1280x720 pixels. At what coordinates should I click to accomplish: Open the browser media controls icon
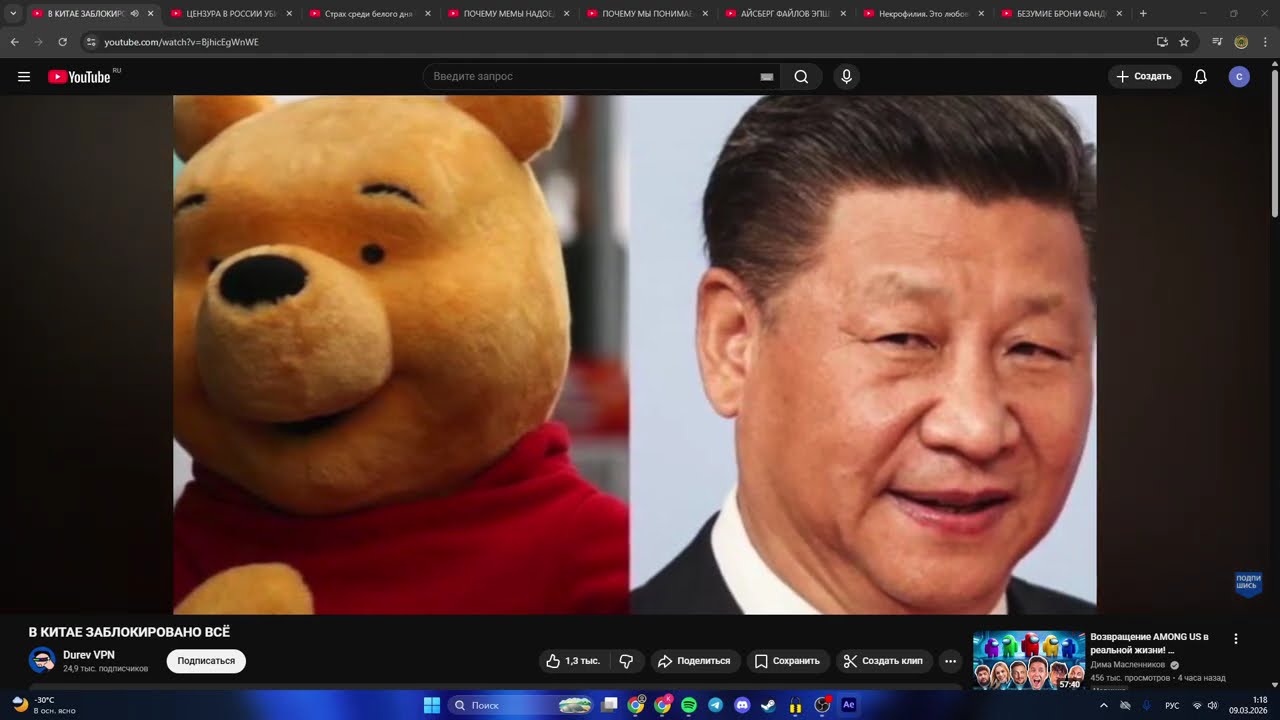click(1217, 42)
